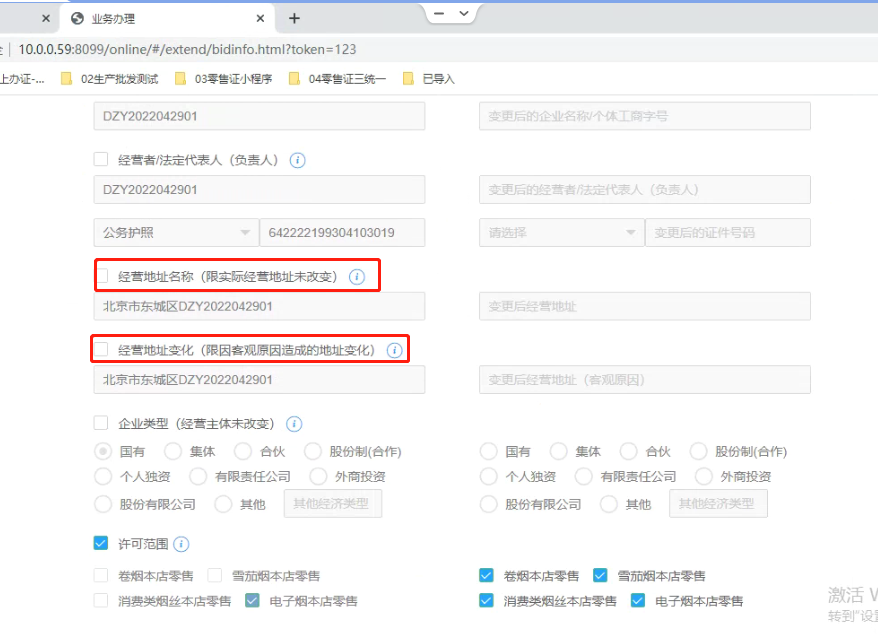
Task: Click 变更后的企业名称/个体工商字号 input field
Action: point(645,116)
